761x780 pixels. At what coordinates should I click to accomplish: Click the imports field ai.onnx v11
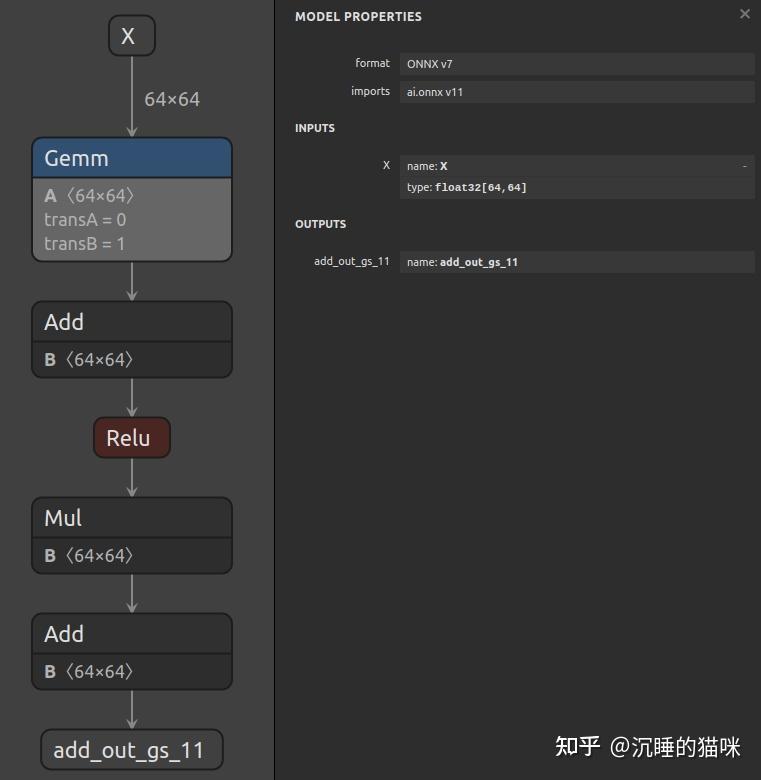pyautogui.click(x=577, y=92)
